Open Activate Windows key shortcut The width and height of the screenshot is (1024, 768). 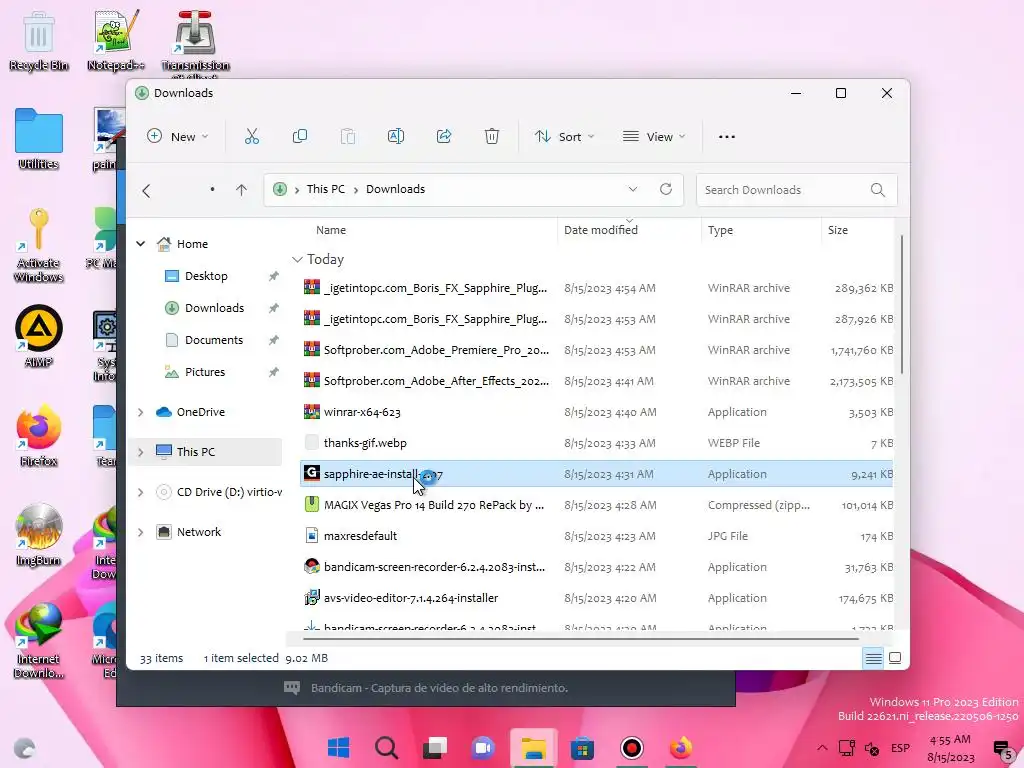(39, 246)
